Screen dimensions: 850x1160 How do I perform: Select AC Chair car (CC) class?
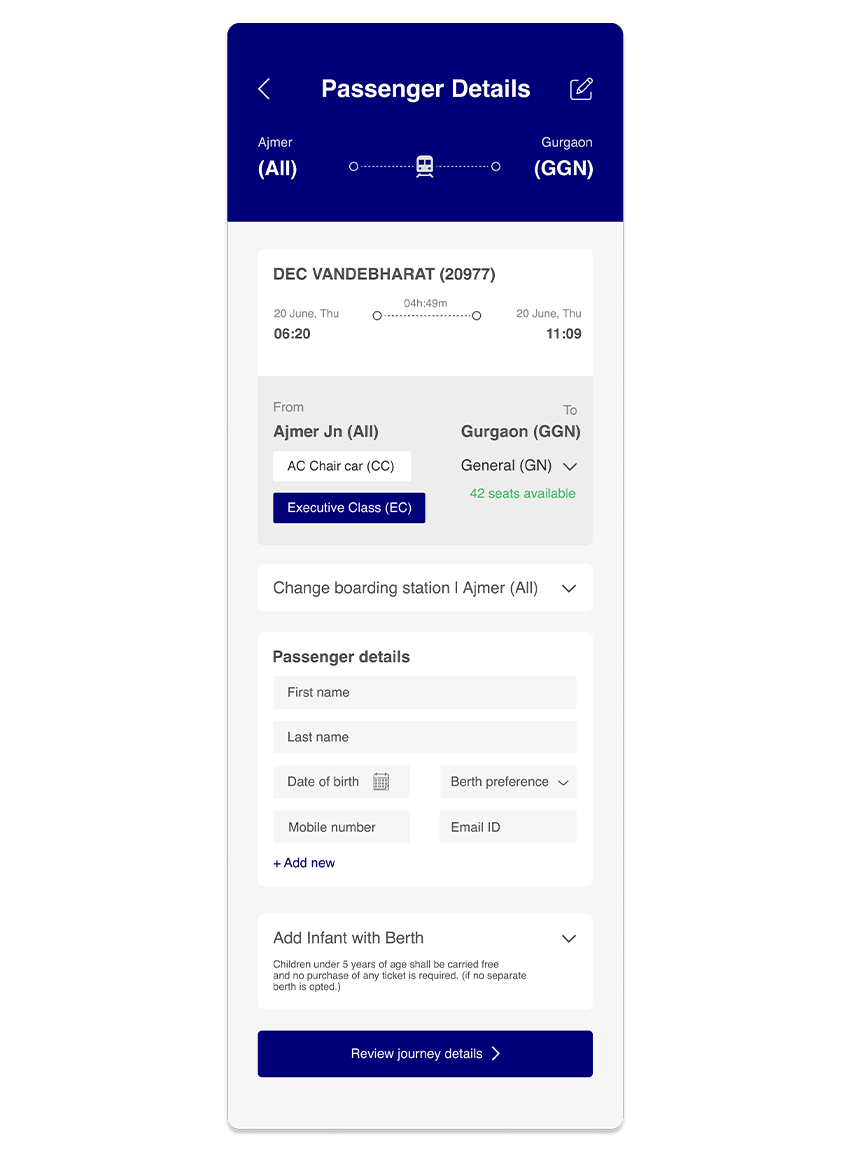341,466
